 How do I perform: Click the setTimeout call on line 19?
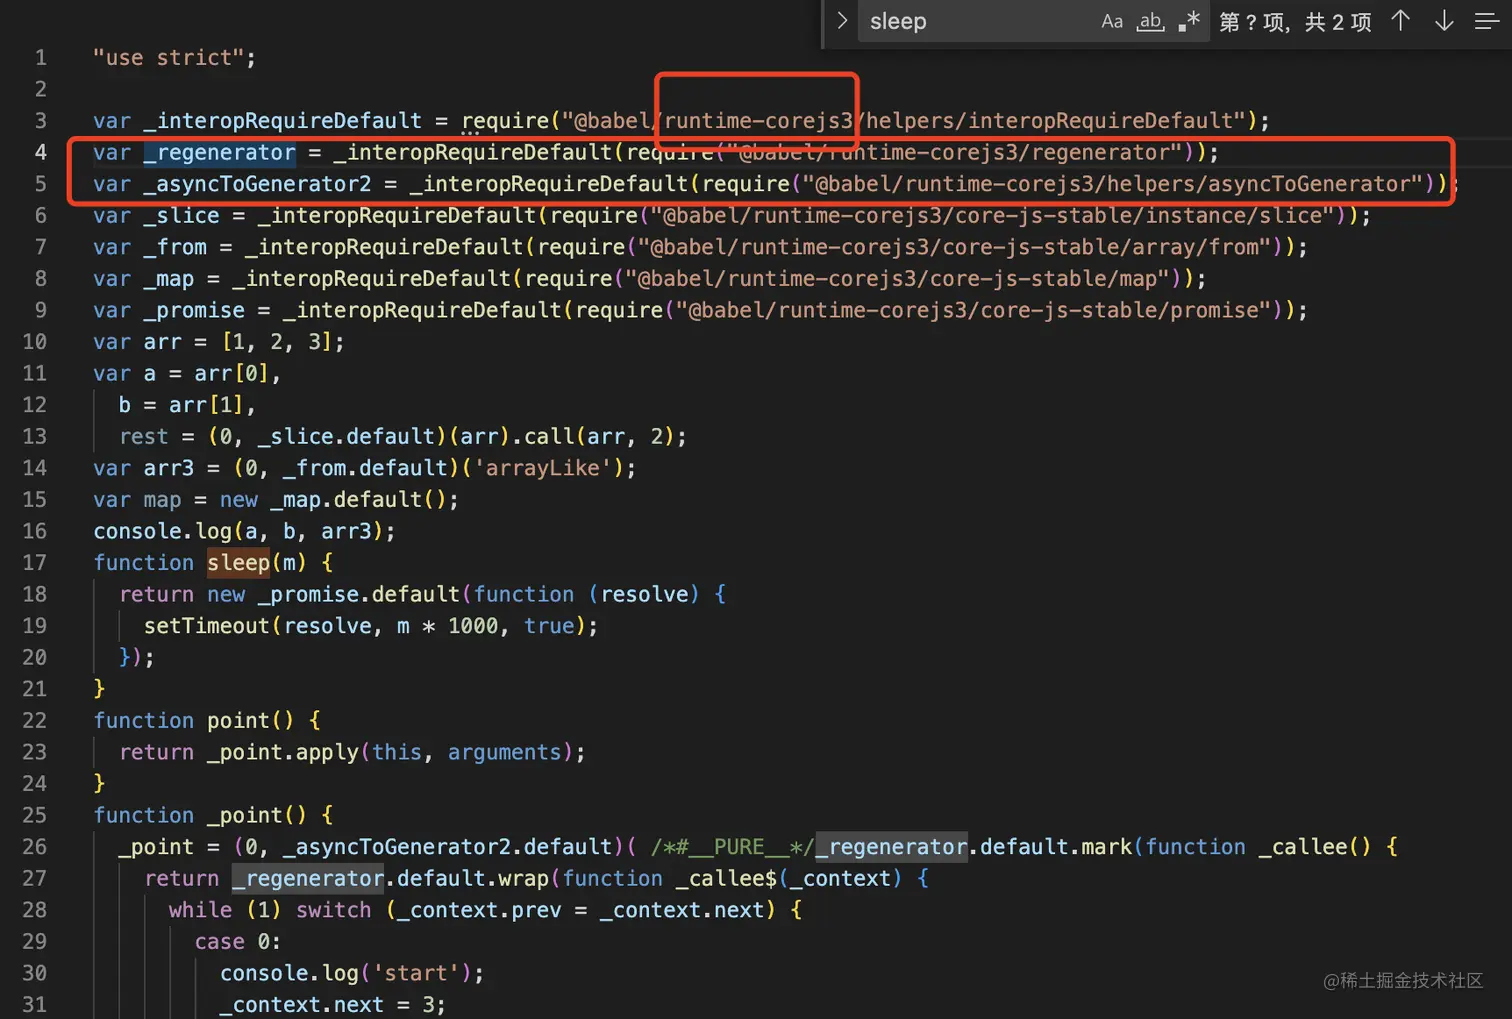click(370, 626)
